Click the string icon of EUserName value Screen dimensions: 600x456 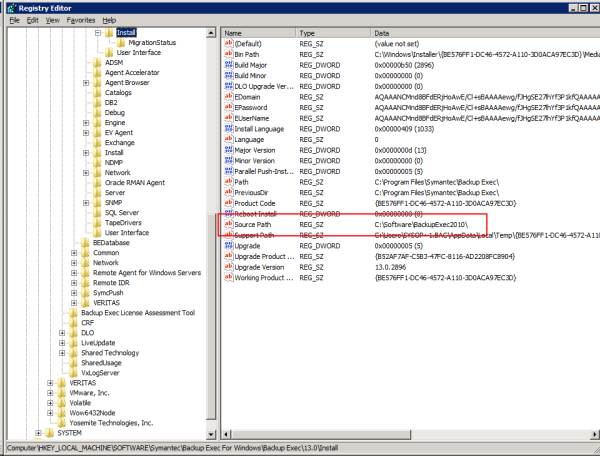(228, 118)
